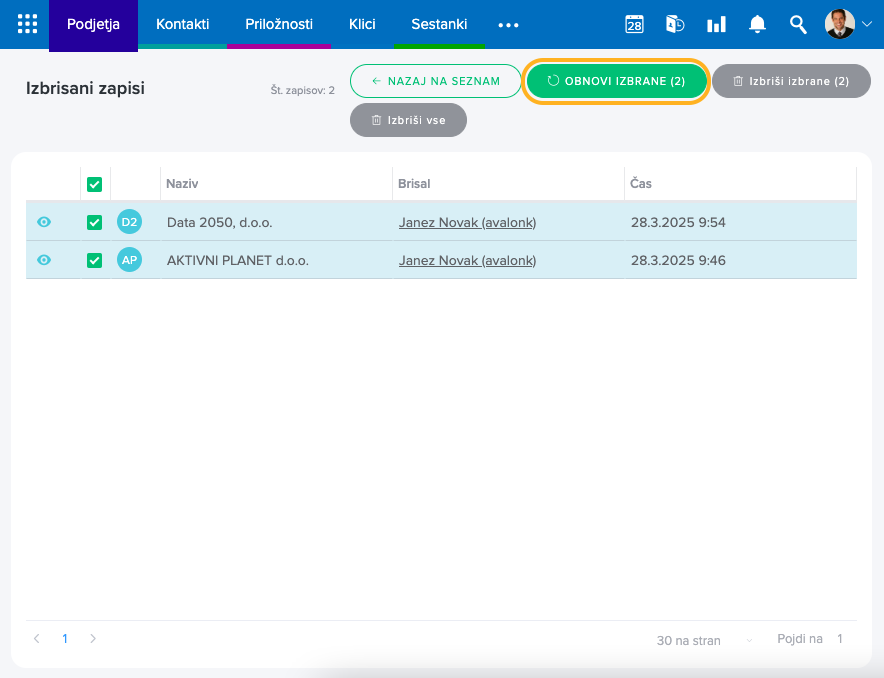884x678 pixels.
Task: Click the search magnifier icon
Action: (798, 25)
